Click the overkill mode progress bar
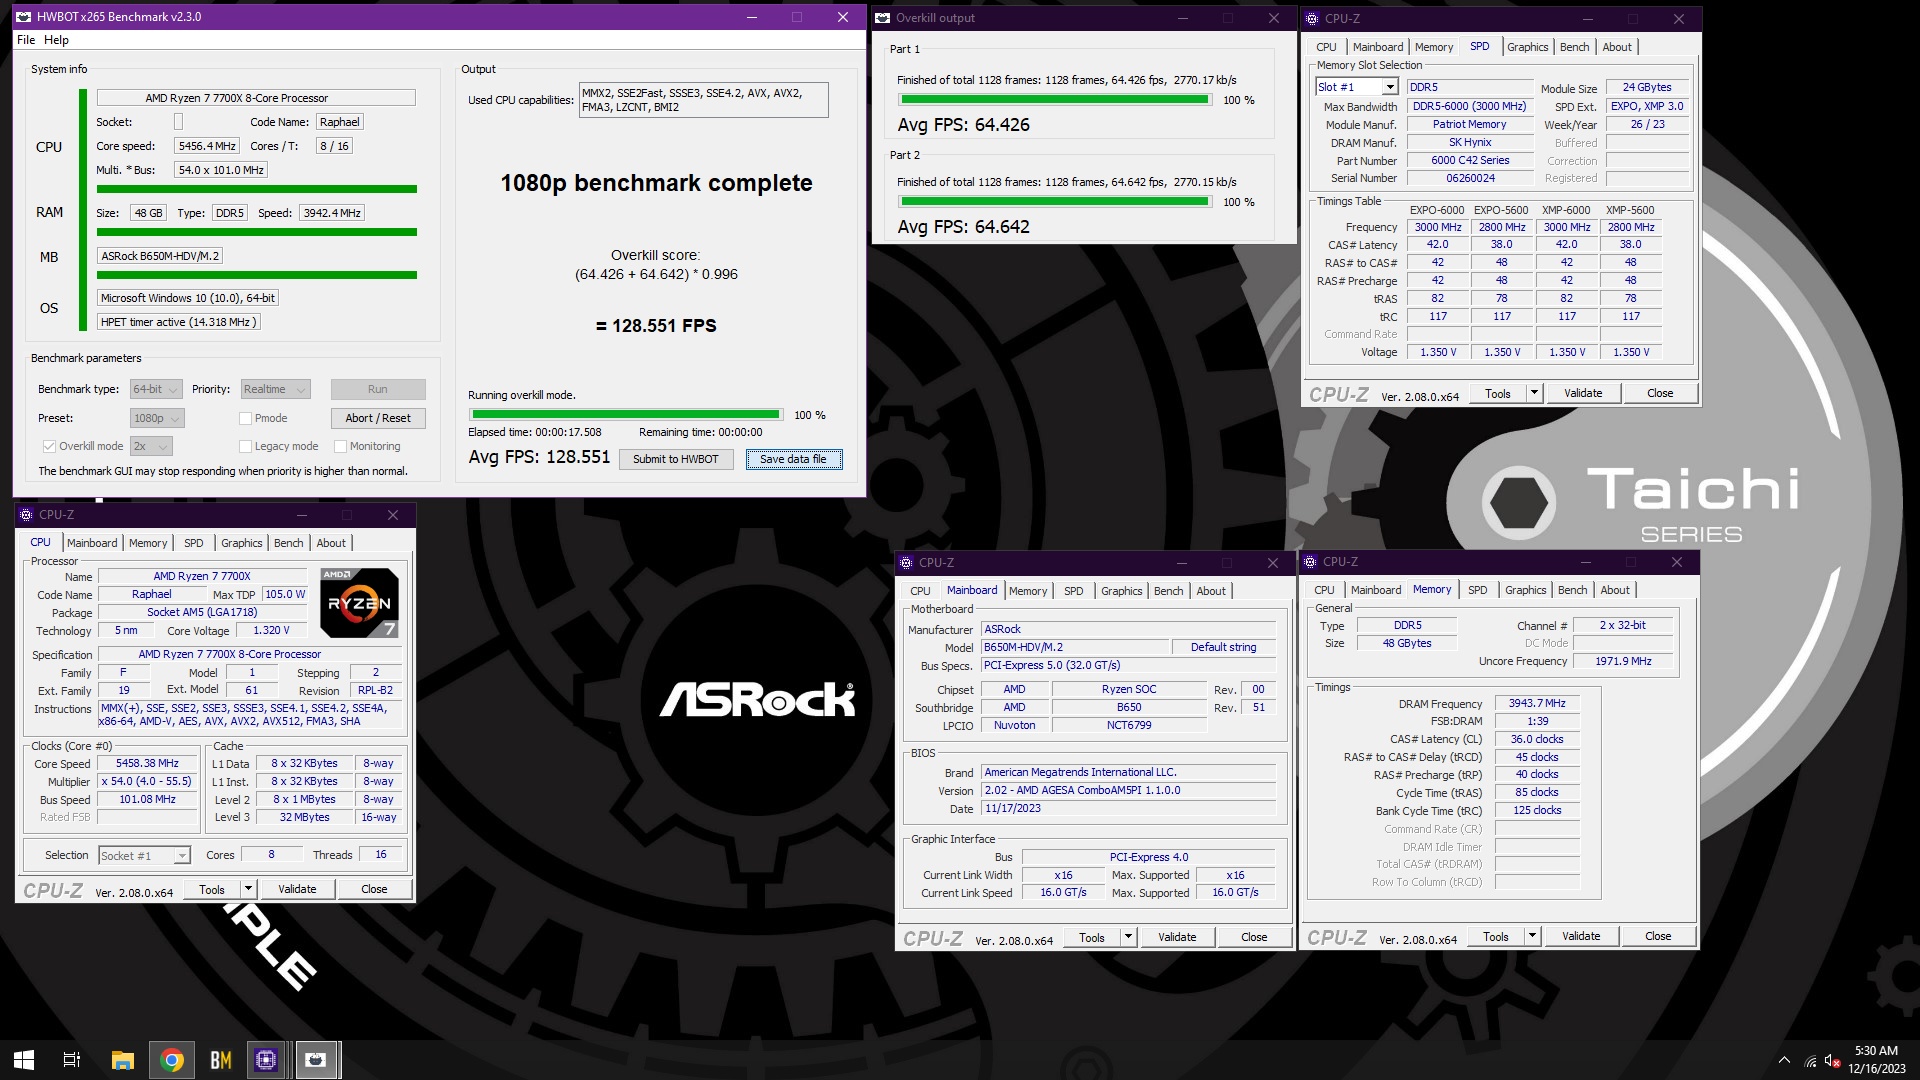The image size is (1920, 1080). (626, 414)
